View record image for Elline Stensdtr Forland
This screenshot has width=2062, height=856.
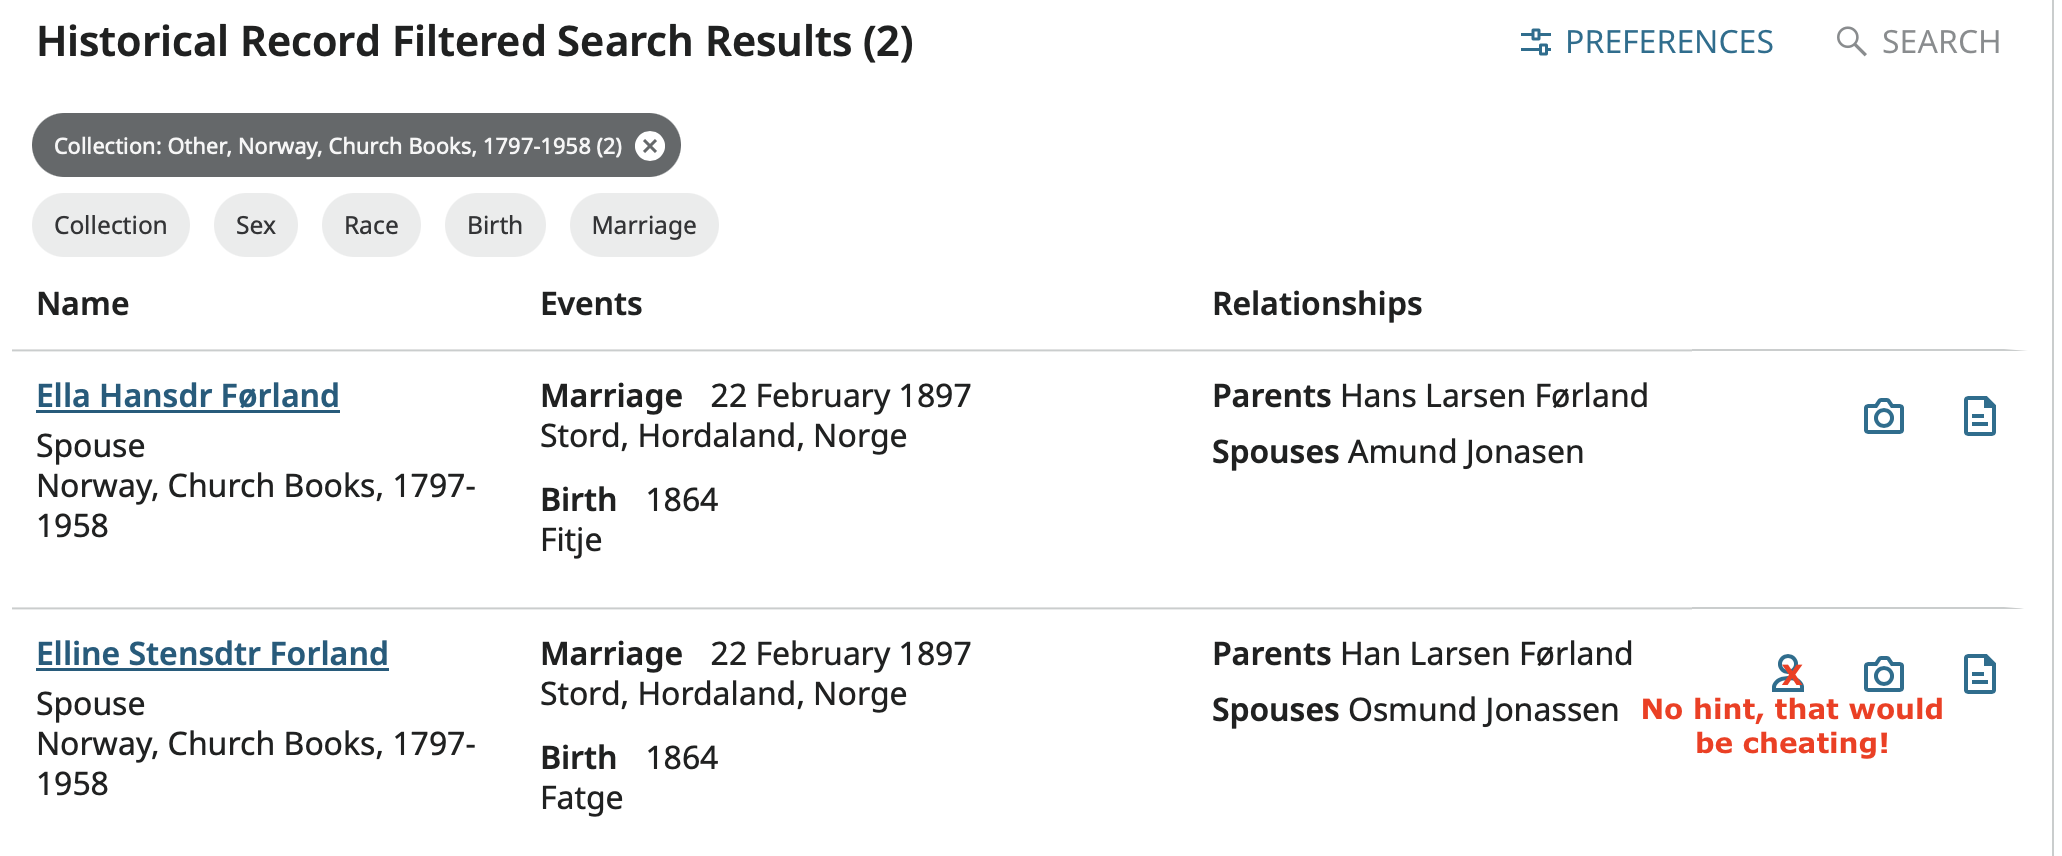click(1883, 674)
